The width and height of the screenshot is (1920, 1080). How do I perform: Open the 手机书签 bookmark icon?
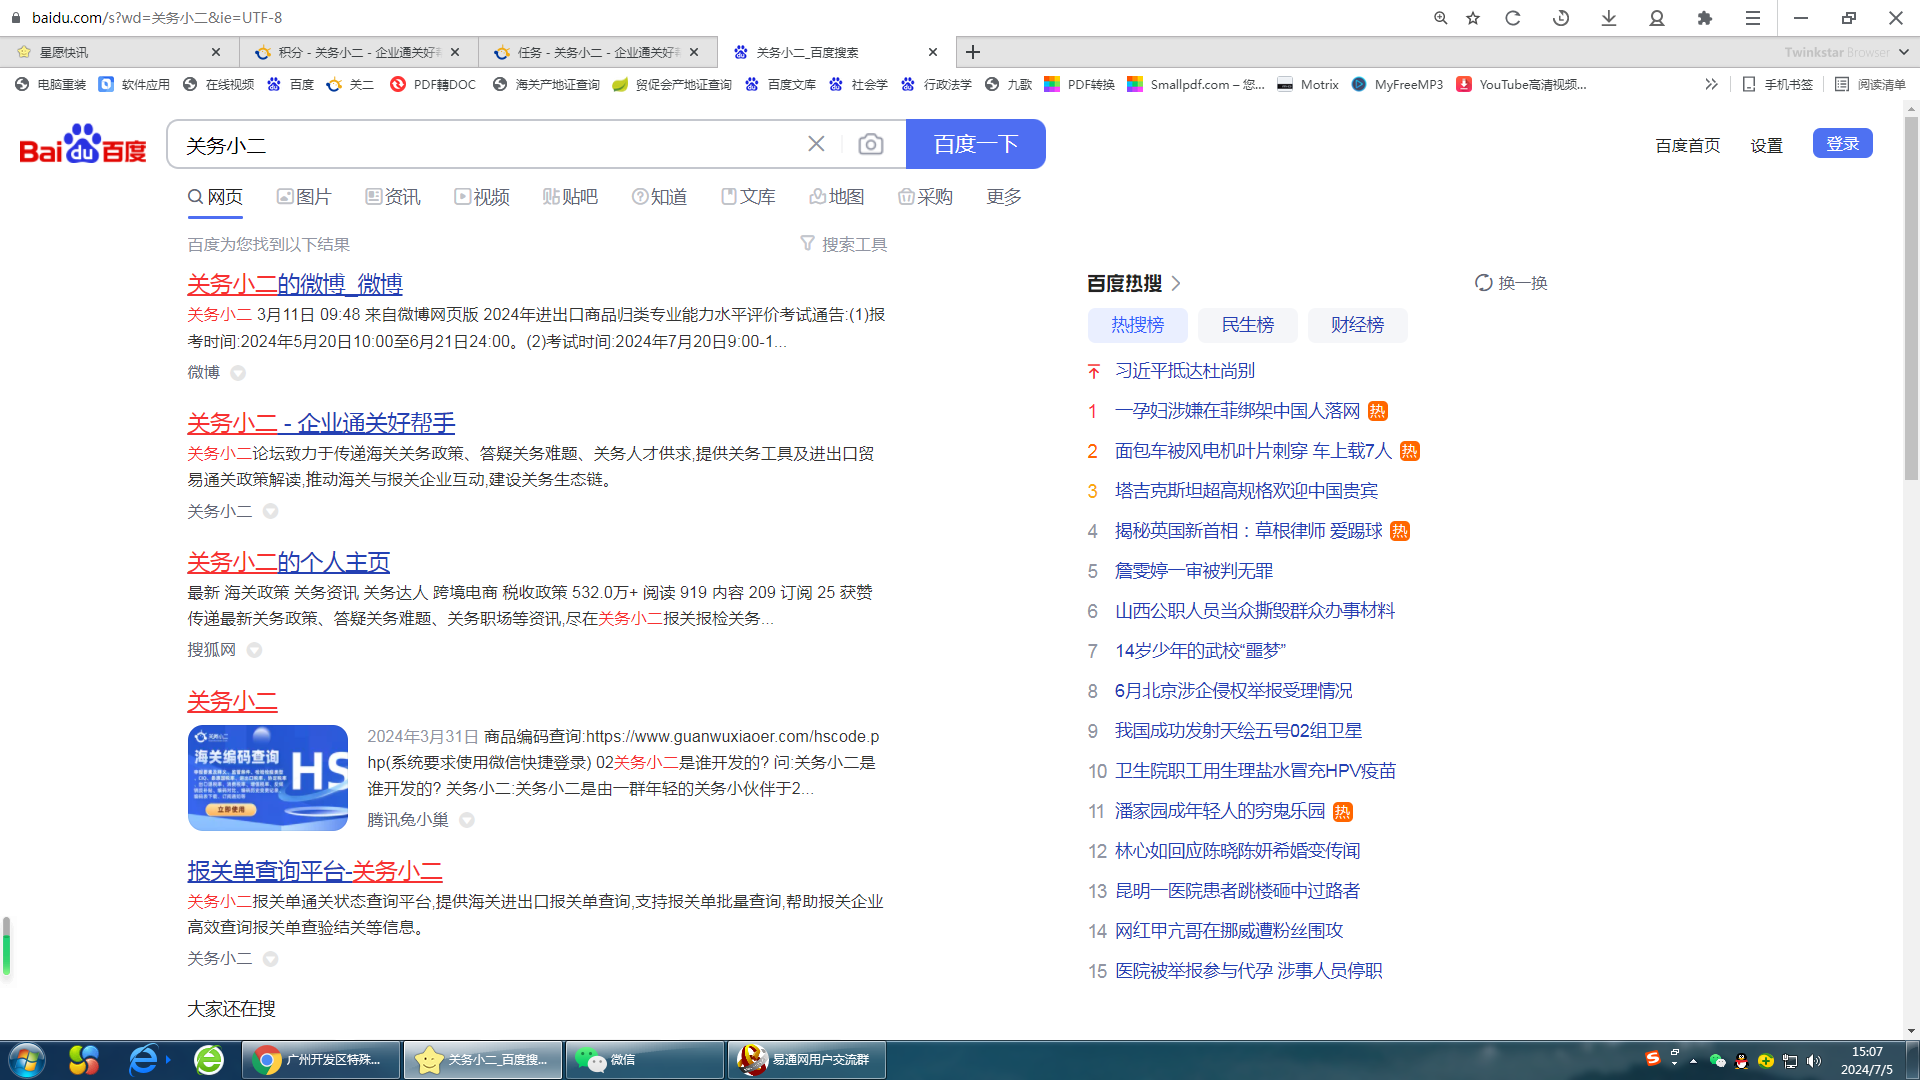1777,85
